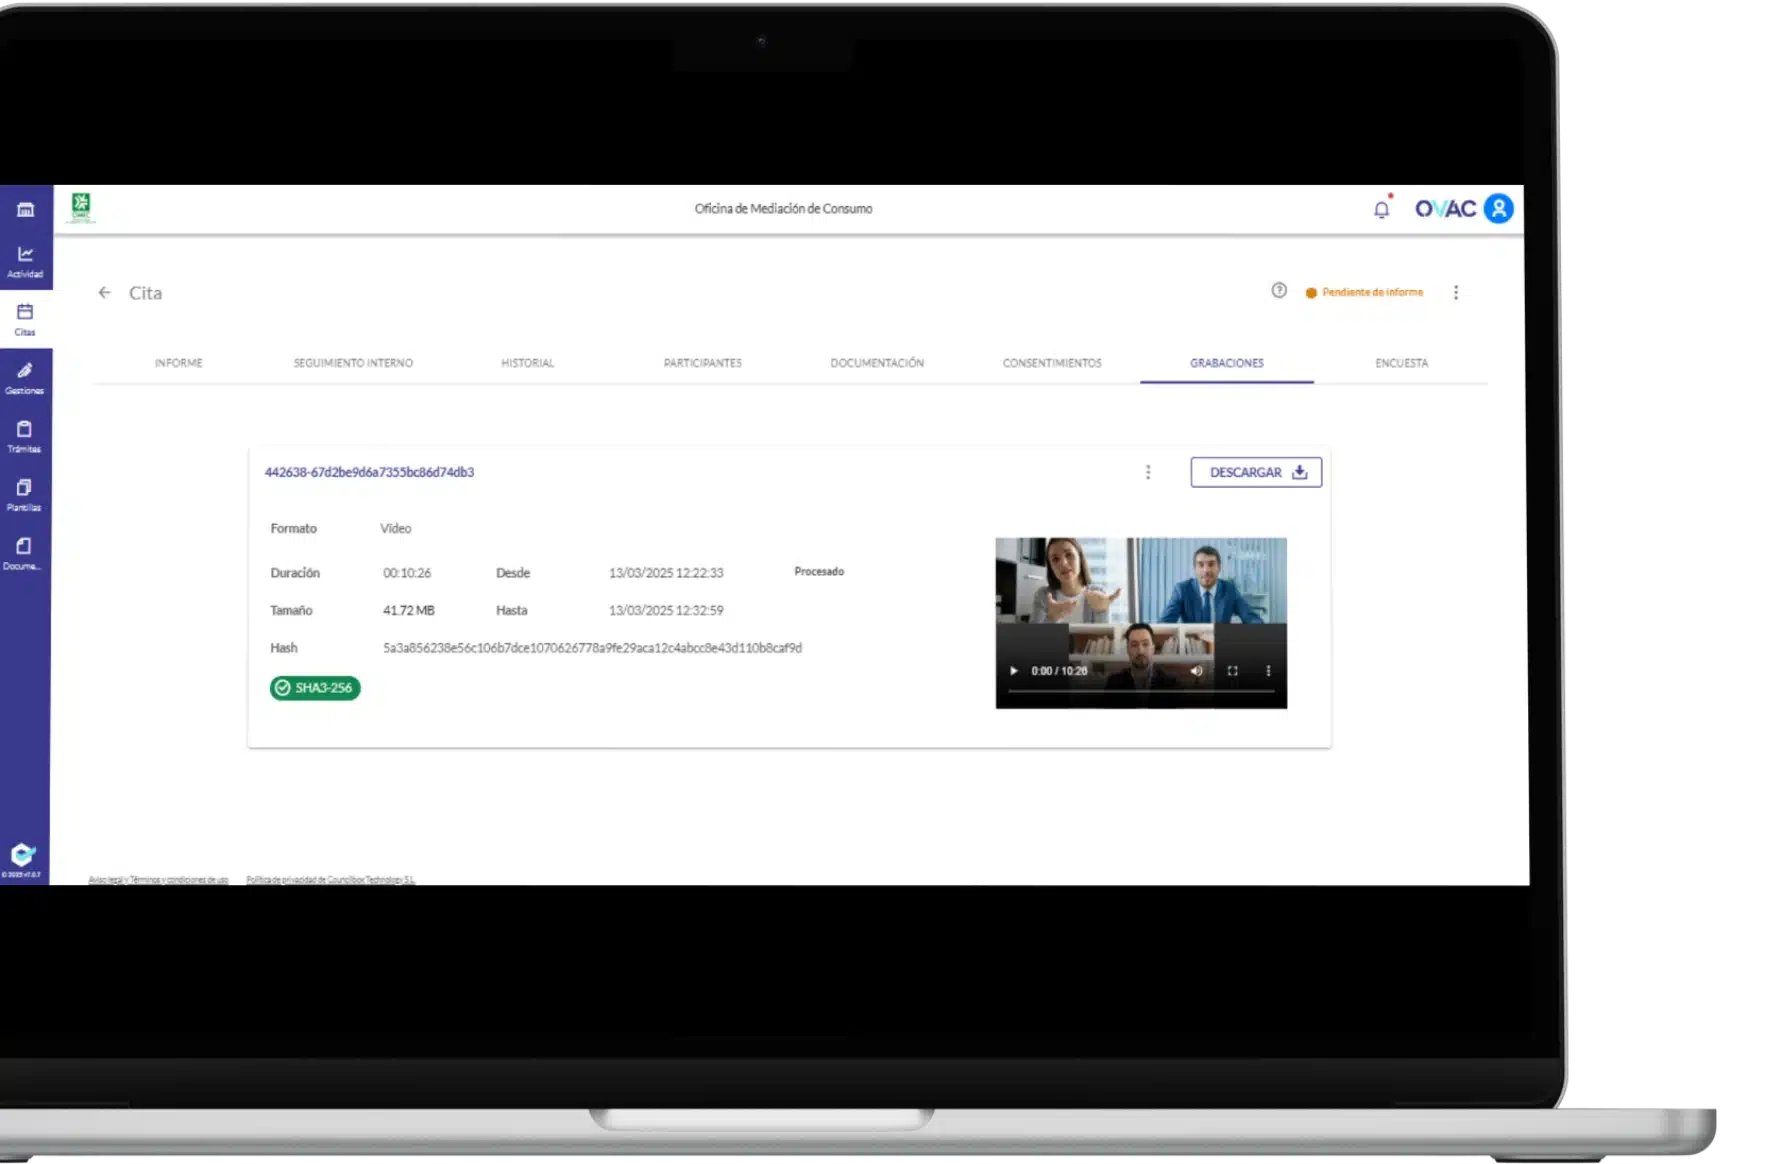Click the video progress bar
This screenshot has width=1784, height=1164.
(1140, 691)
